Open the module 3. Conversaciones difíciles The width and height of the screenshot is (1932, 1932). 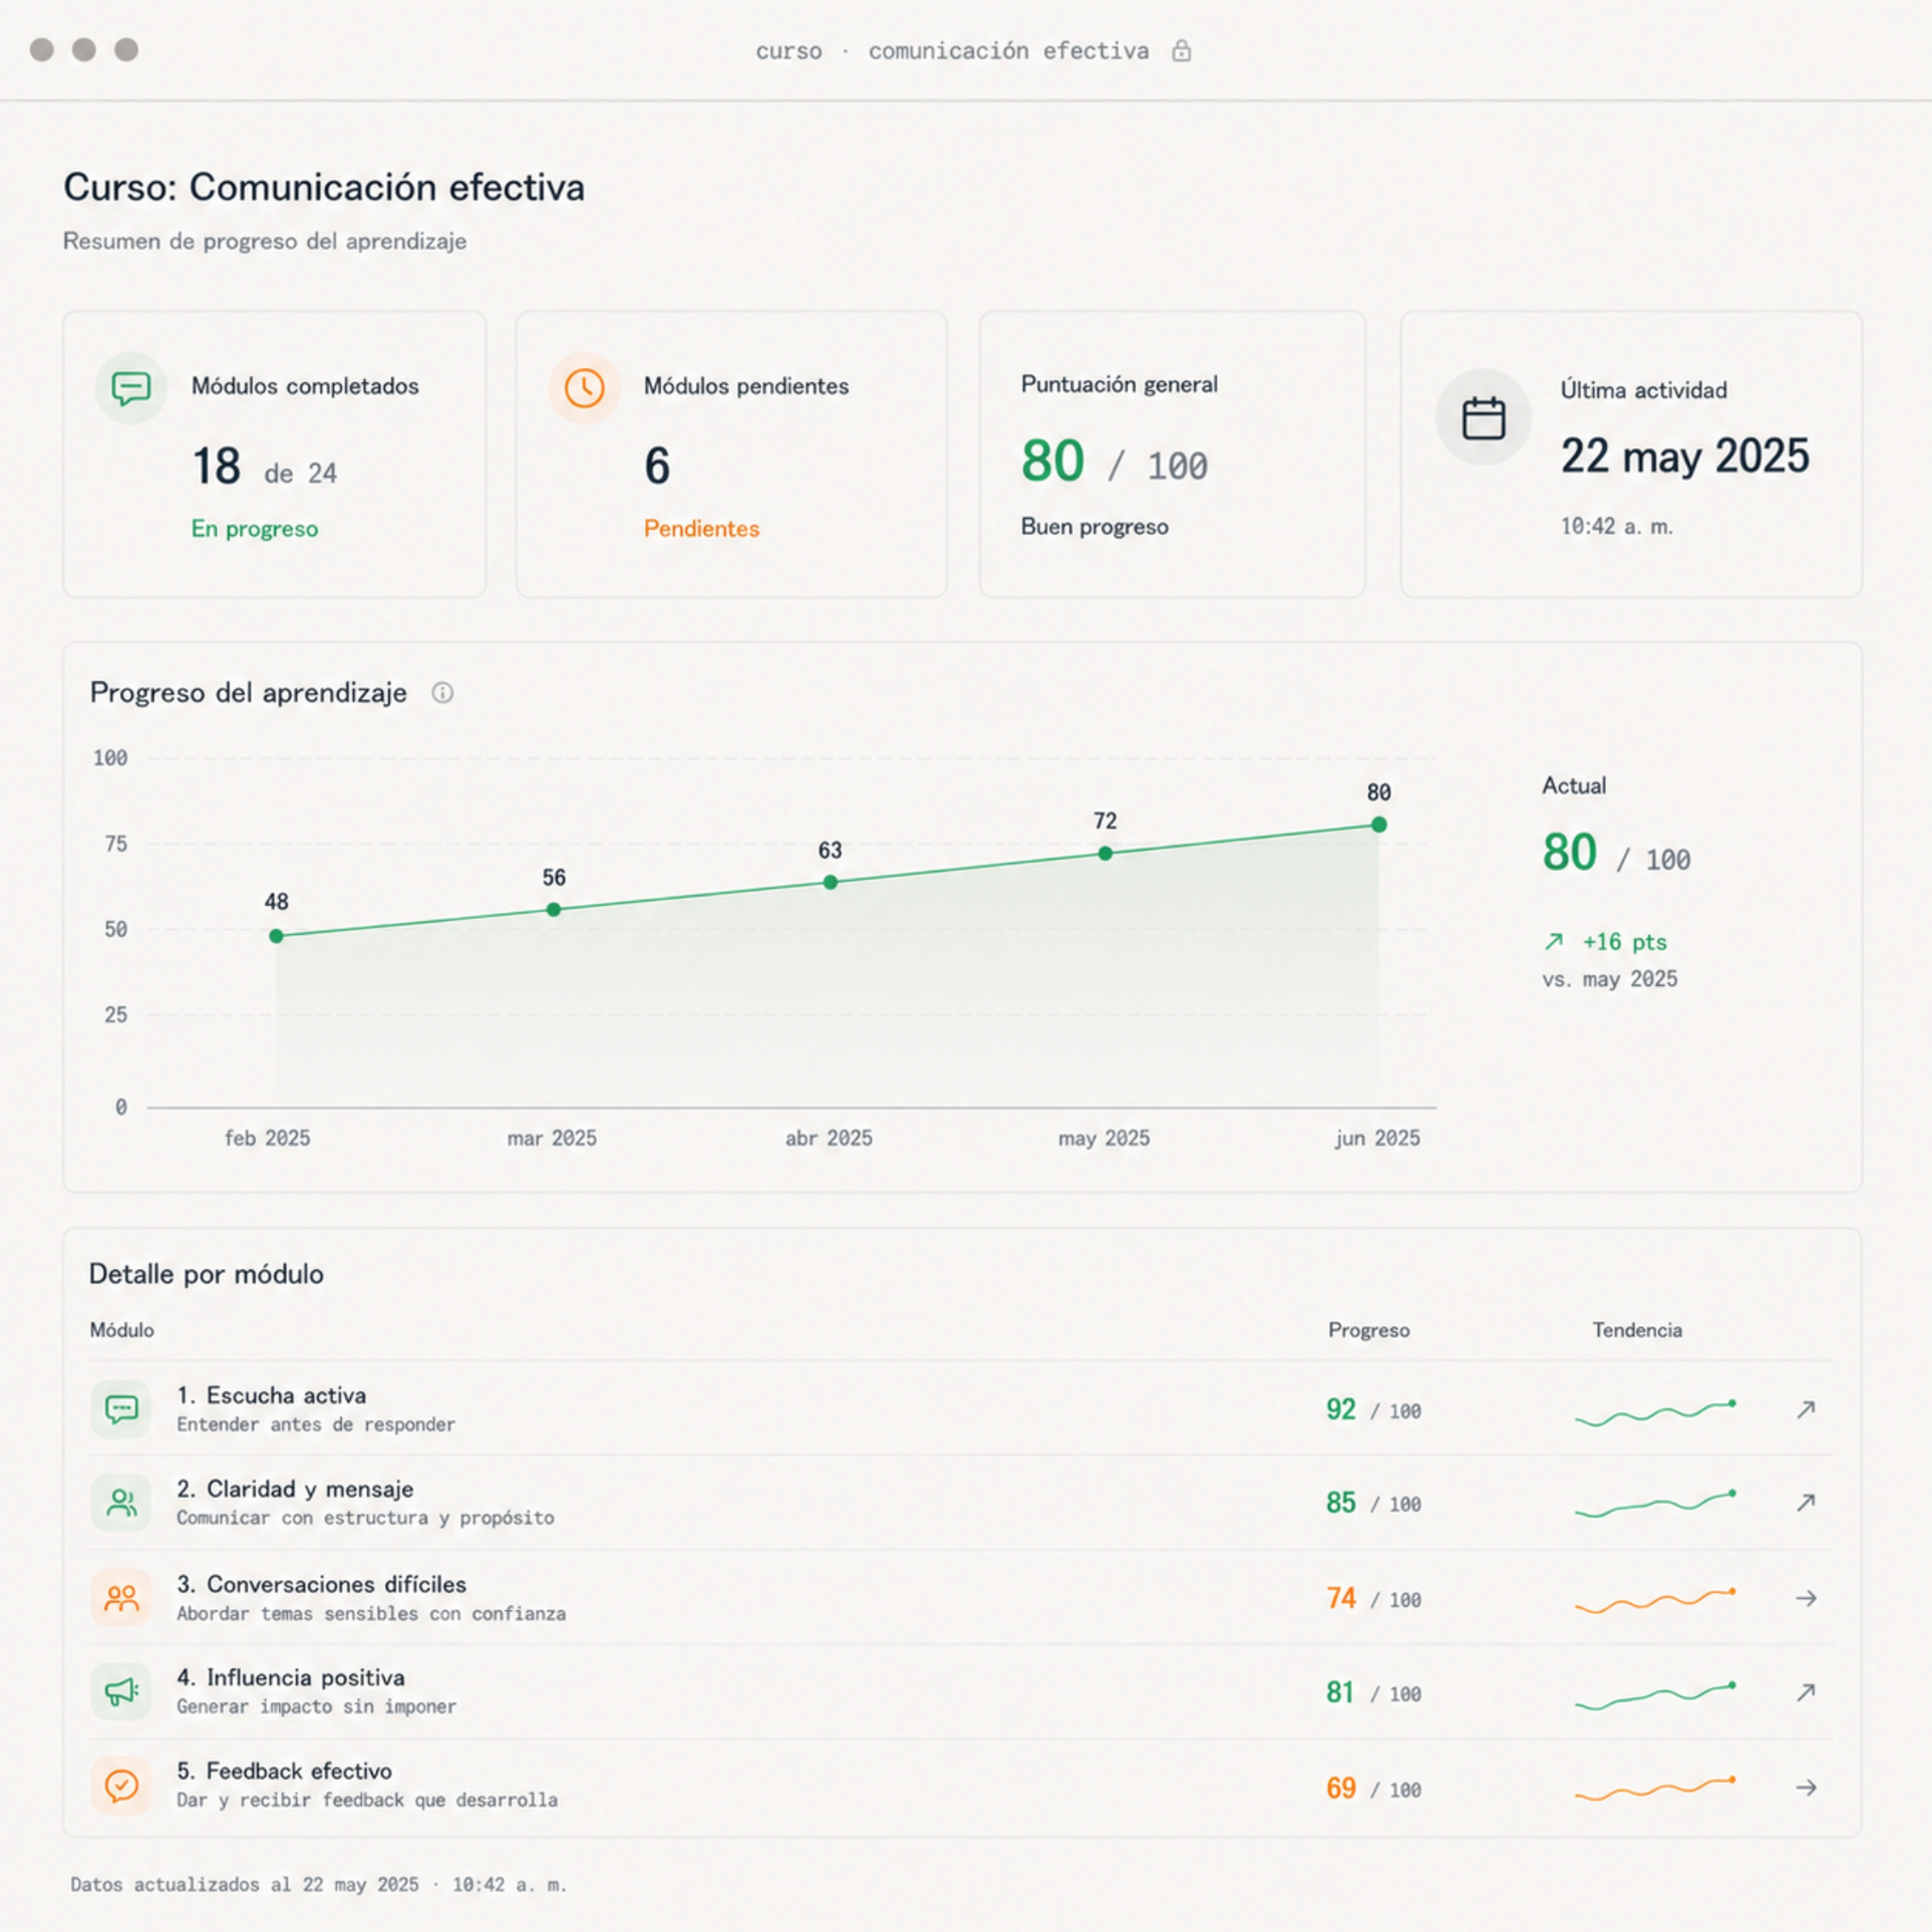pos(961,1597)
